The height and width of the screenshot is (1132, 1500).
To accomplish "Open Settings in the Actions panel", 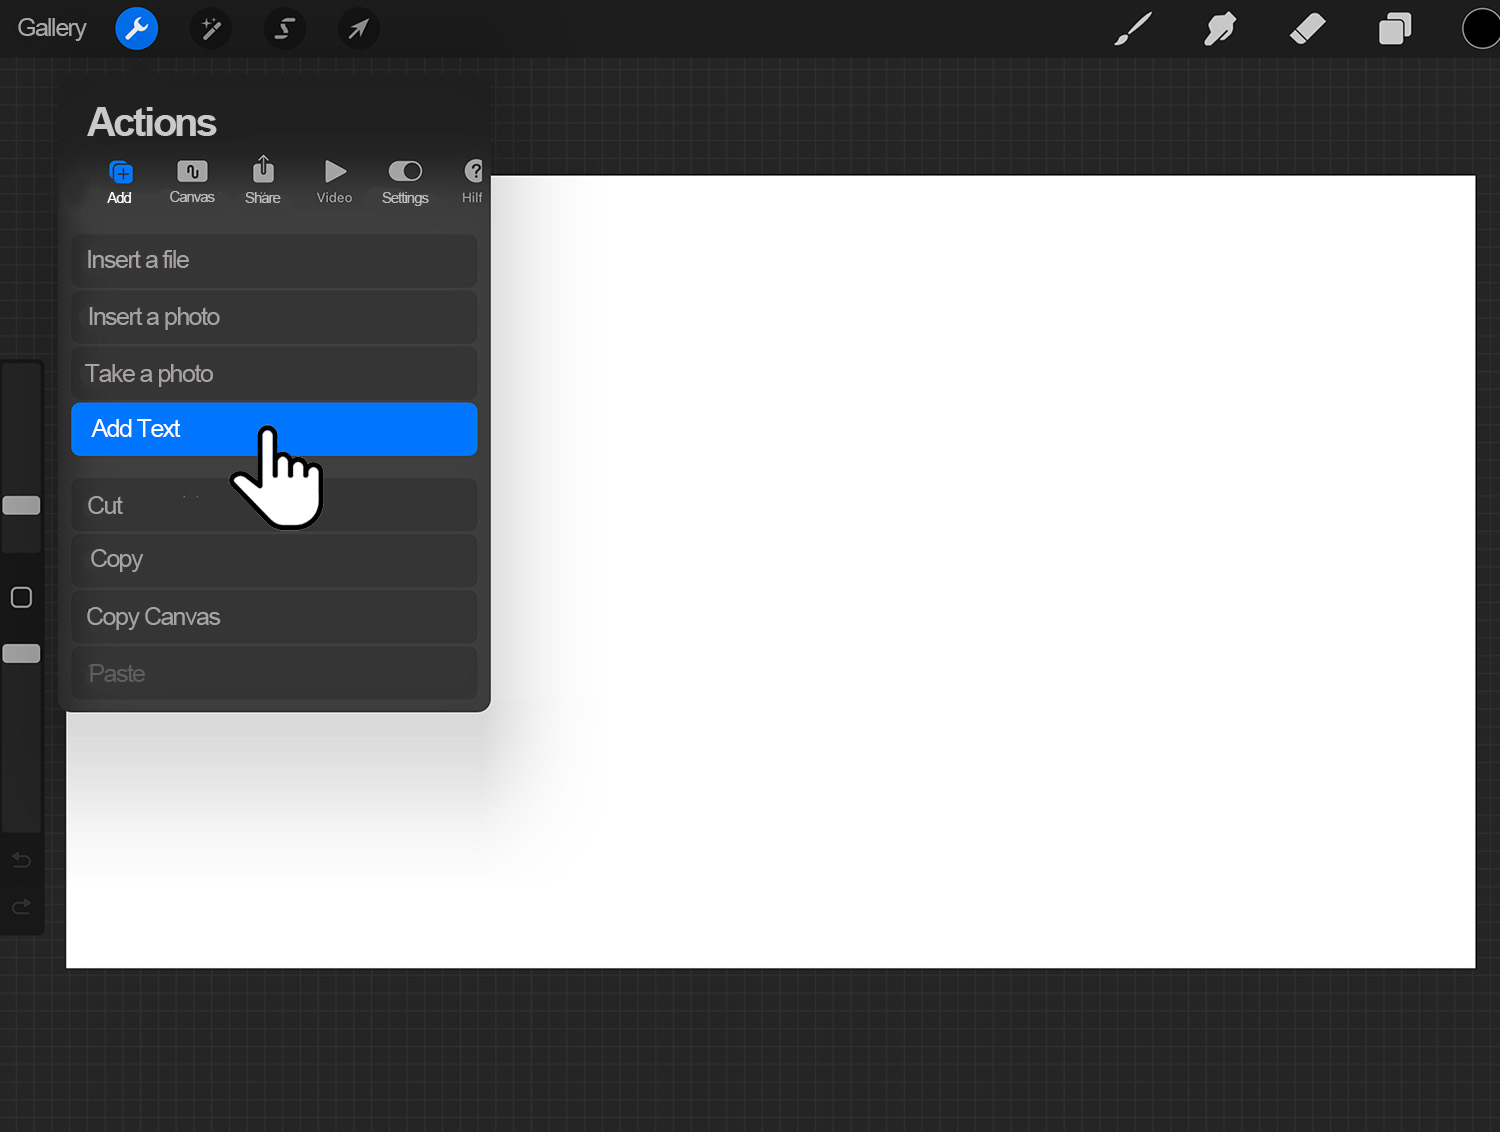I will click(x=405, y=180).
